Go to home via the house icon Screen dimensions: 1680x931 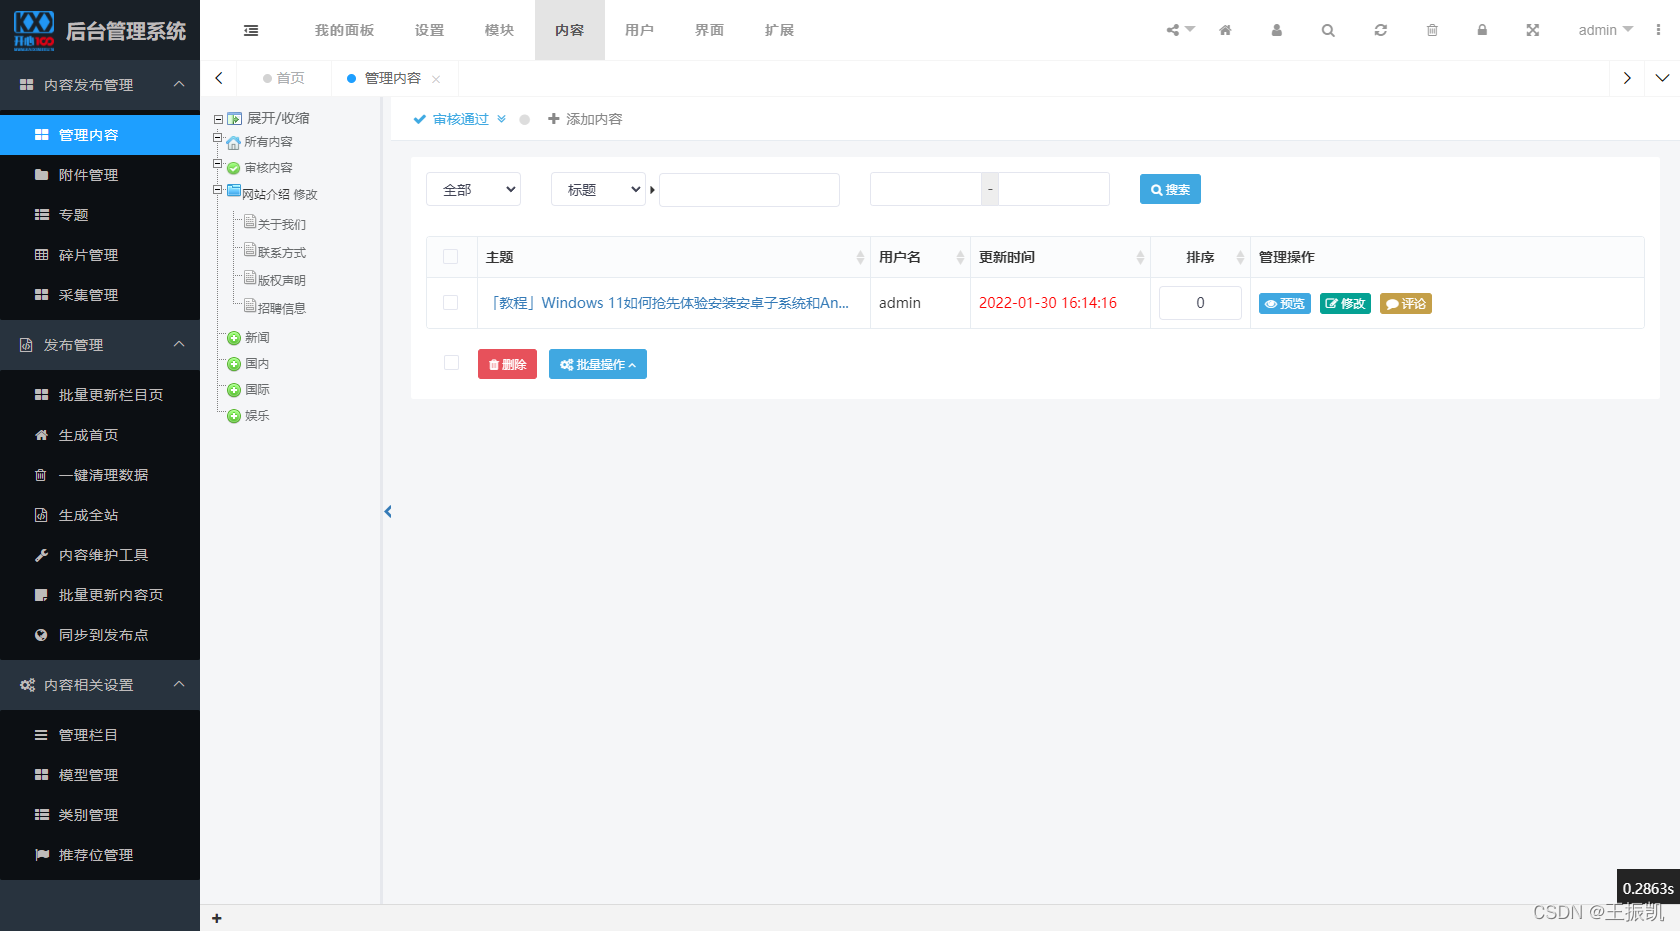pos(1225,30)
